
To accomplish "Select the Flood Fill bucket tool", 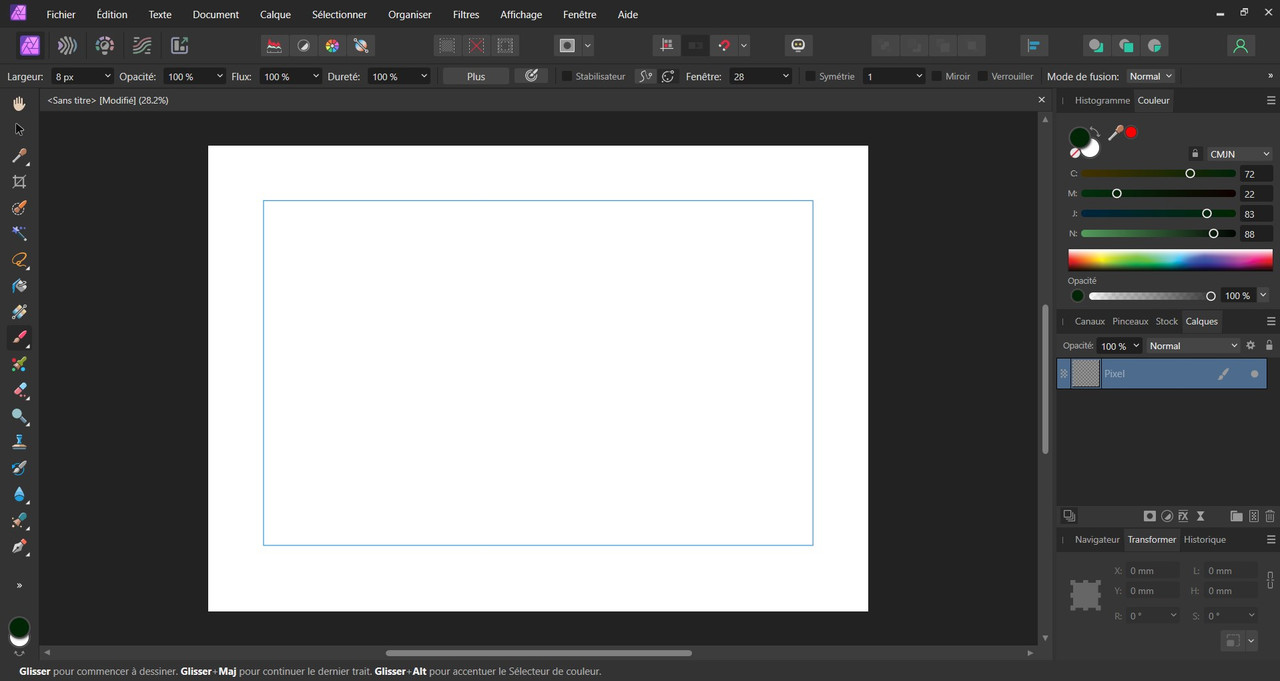I will point(19,286).
